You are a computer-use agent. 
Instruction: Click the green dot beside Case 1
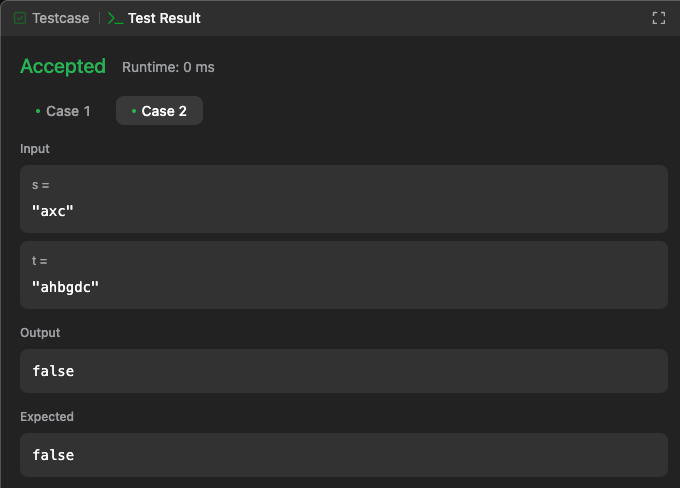click(x=38, y=111)
